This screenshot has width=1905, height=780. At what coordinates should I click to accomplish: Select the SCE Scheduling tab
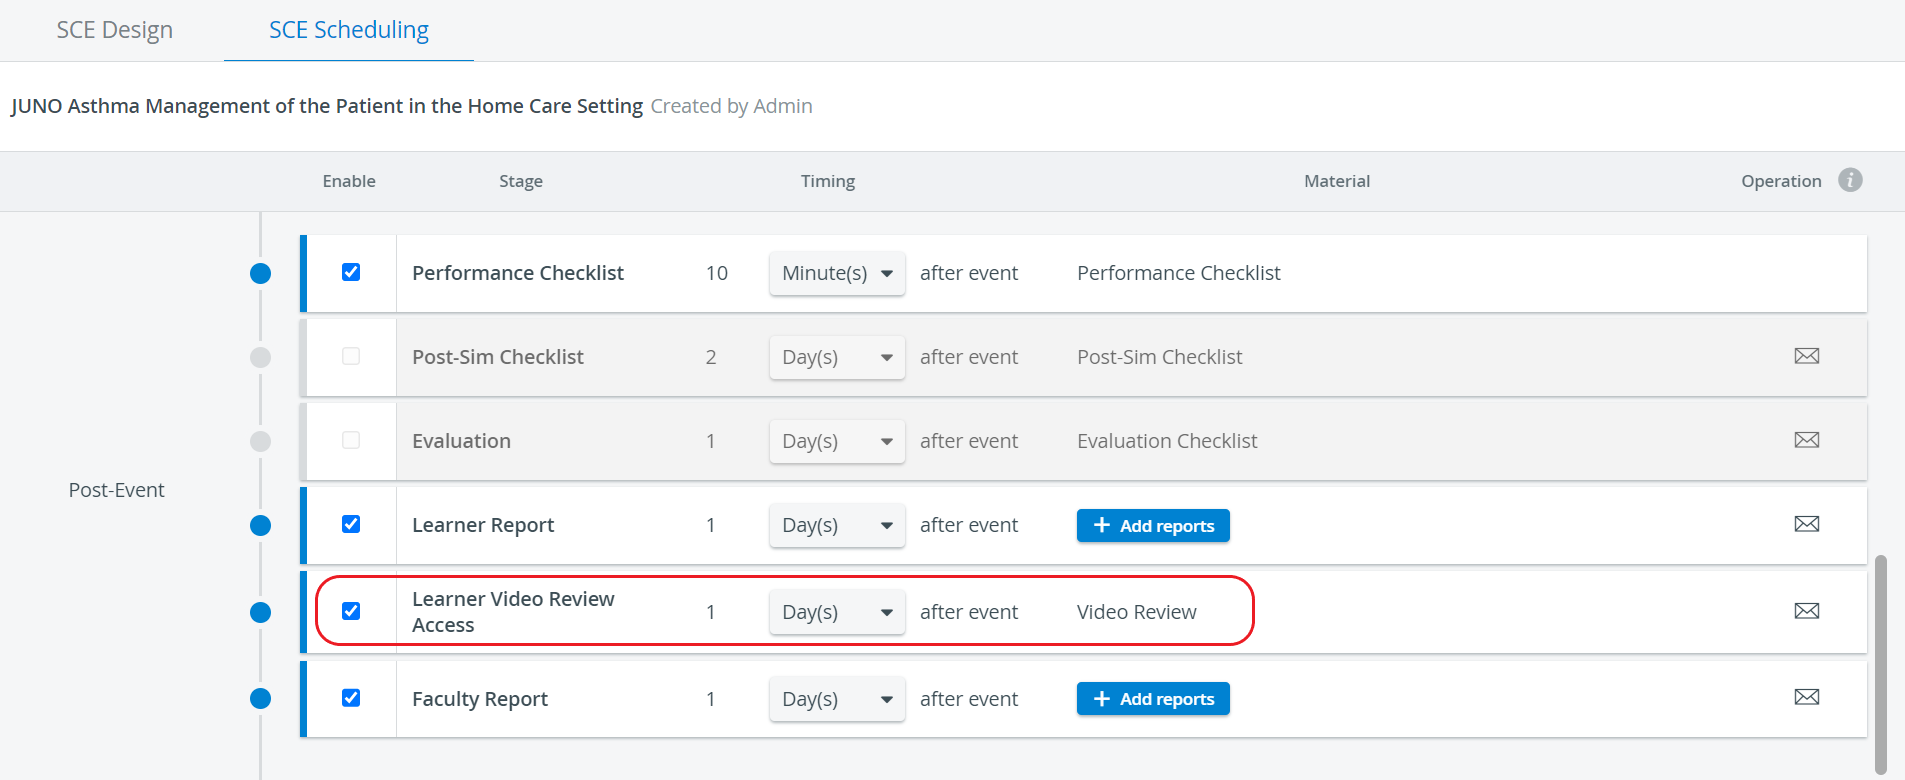pos(349,30)
